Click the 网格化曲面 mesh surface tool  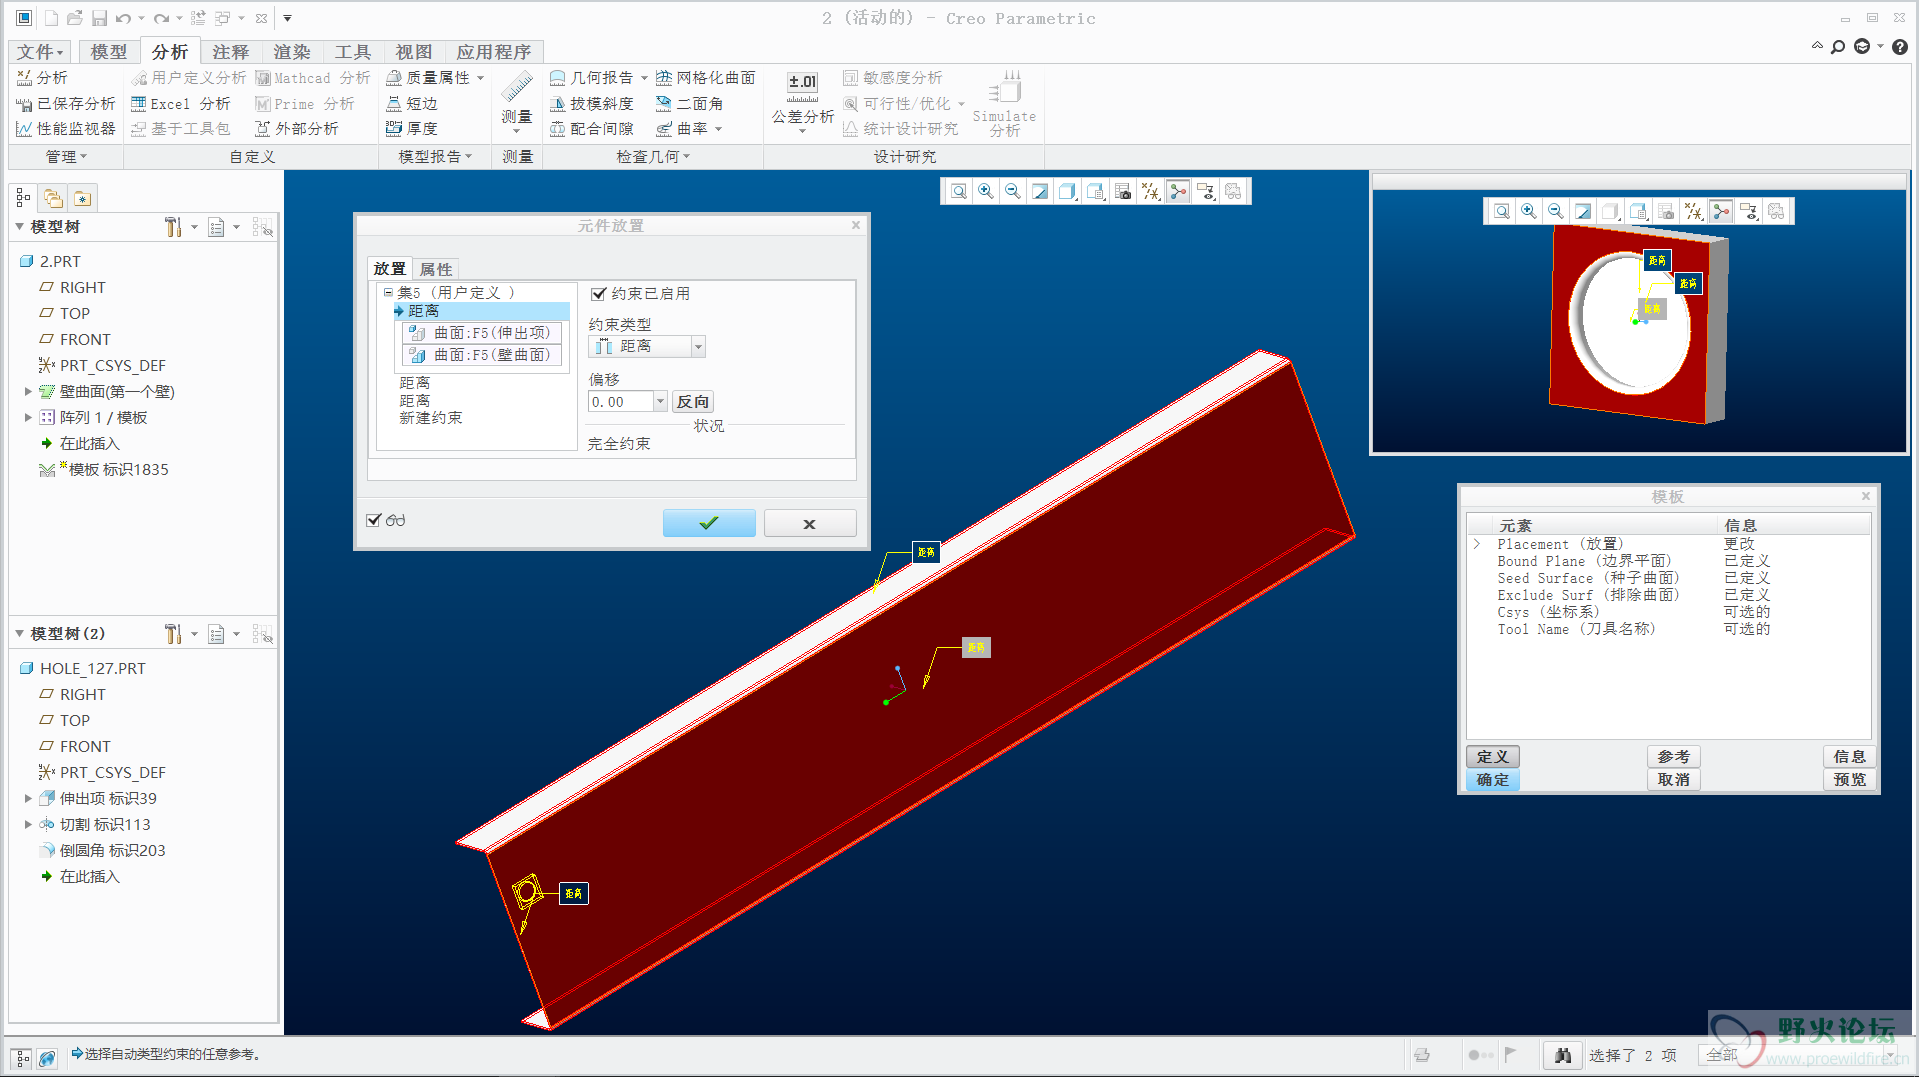point(706,77)
